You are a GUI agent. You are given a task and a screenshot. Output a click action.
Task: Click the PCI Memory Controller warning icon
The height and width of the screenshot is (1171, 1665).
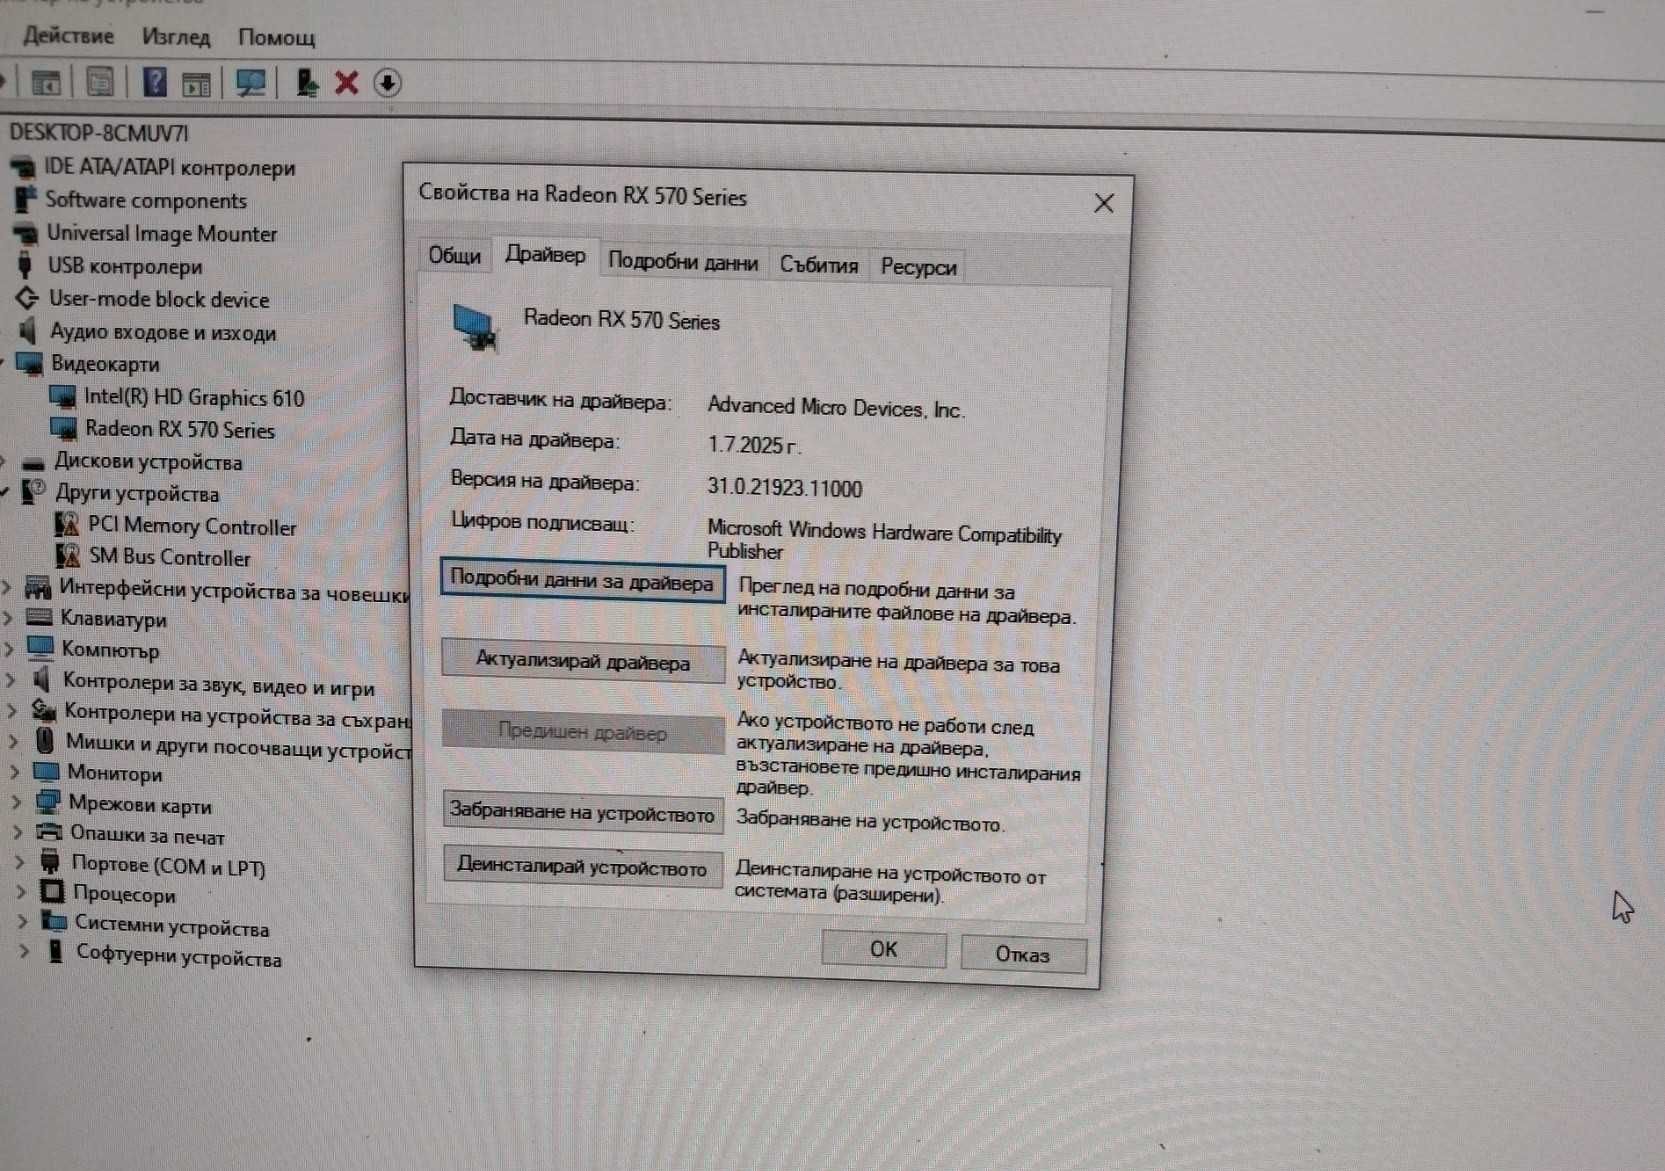pyautogui.click(x=67, y=525)
